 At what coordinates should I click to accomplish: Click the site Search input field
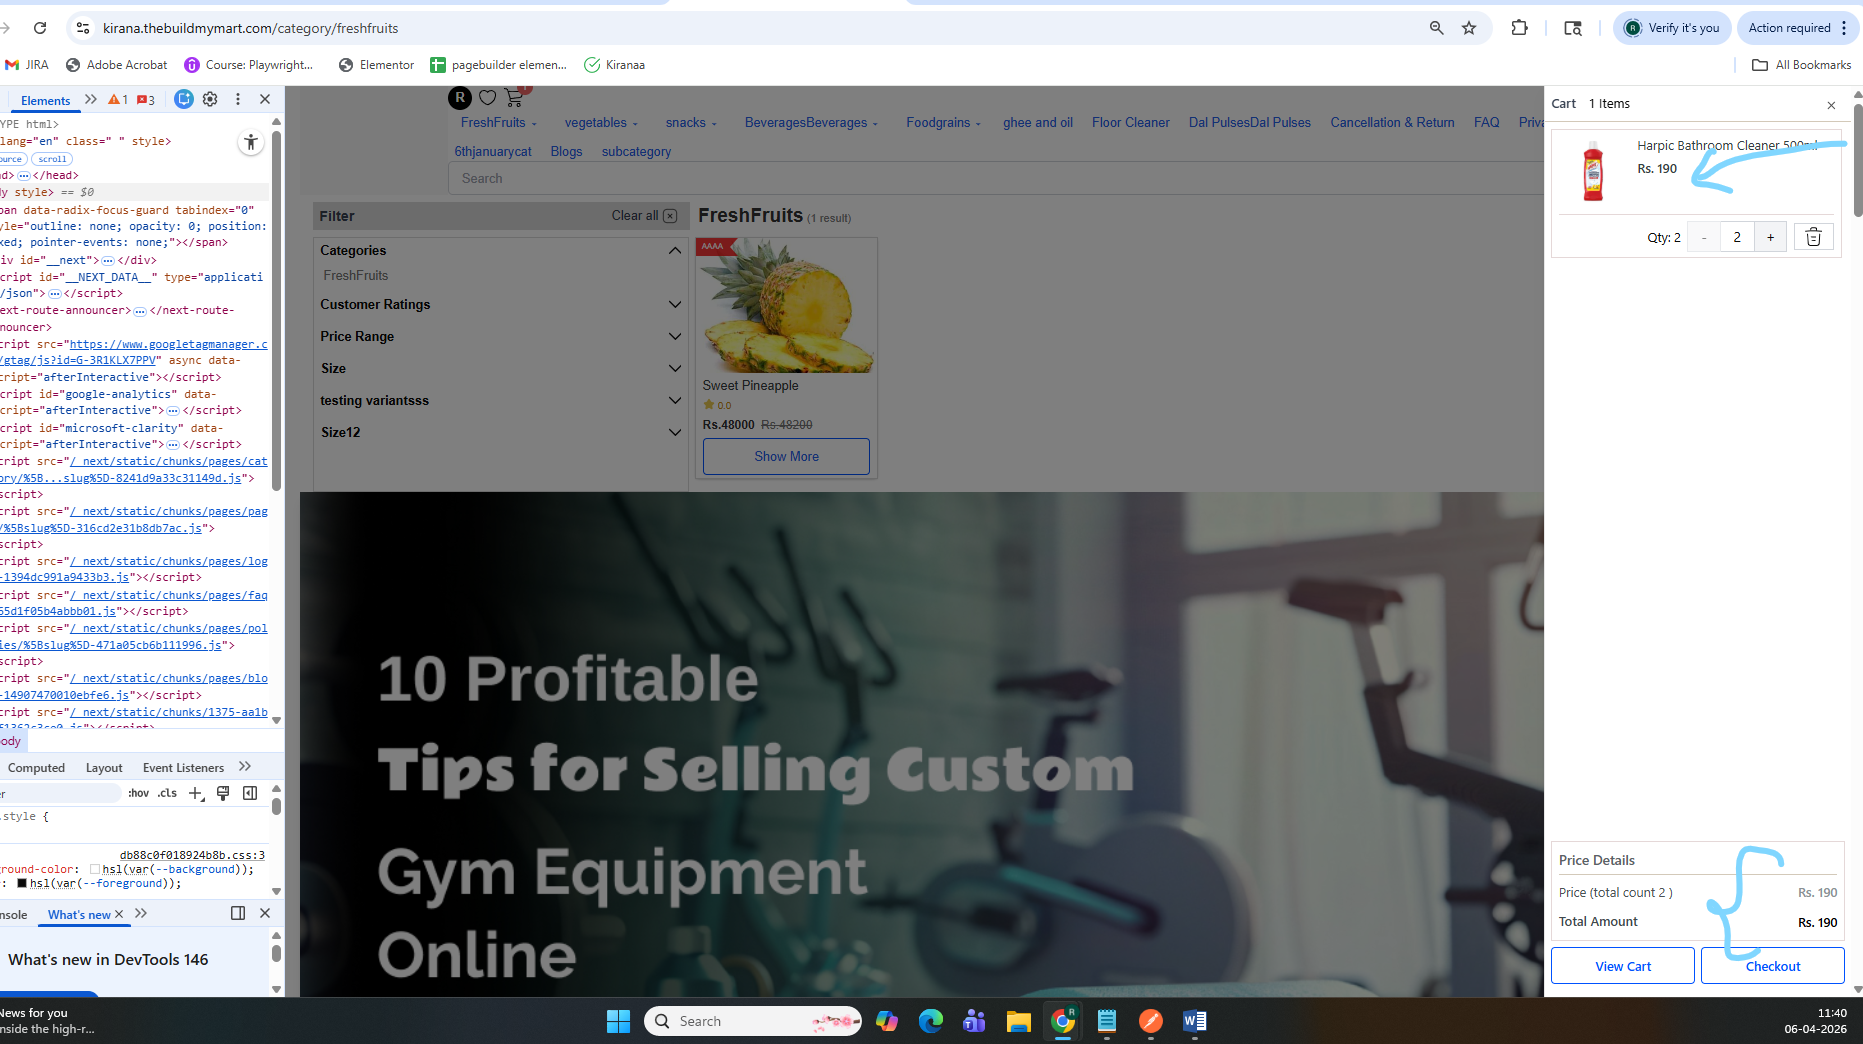point(996,178)
